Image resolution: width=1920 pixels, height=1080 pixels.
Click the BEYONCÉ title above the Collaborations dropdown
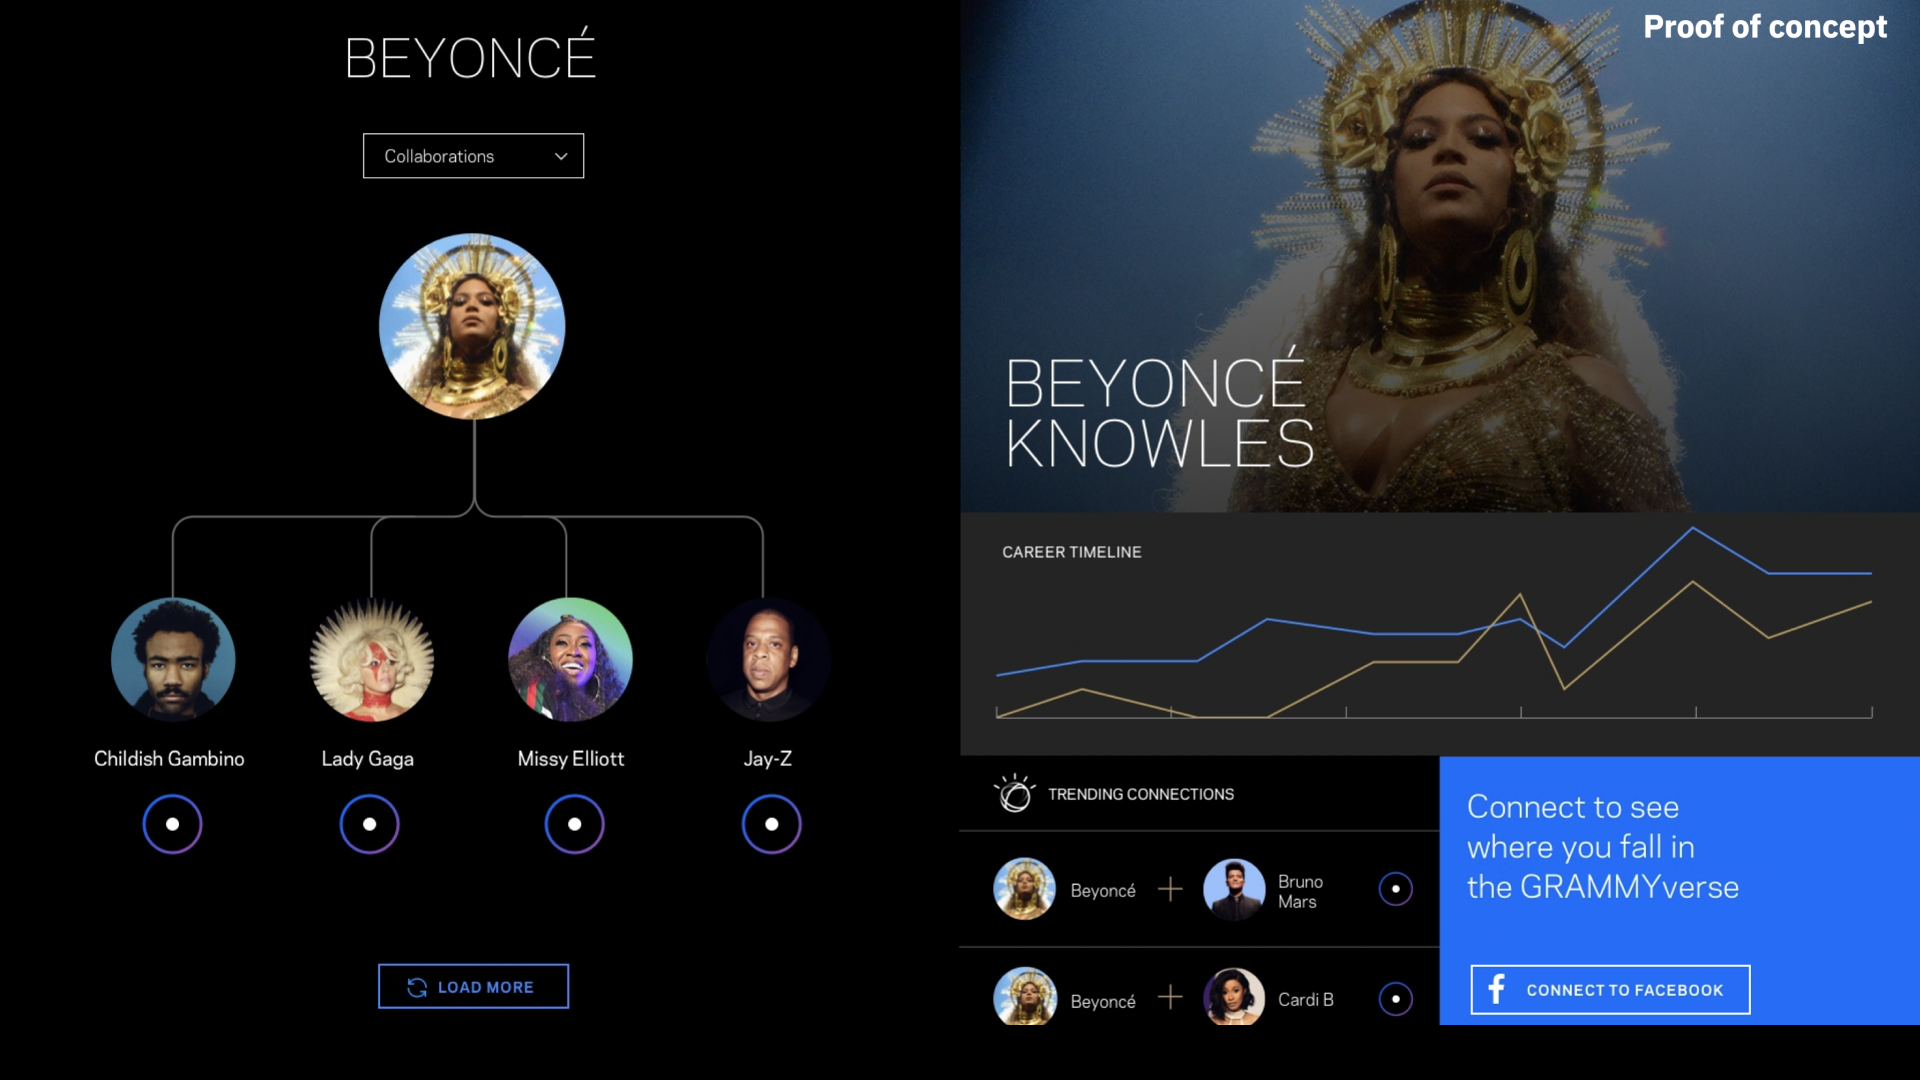[470, 56]
